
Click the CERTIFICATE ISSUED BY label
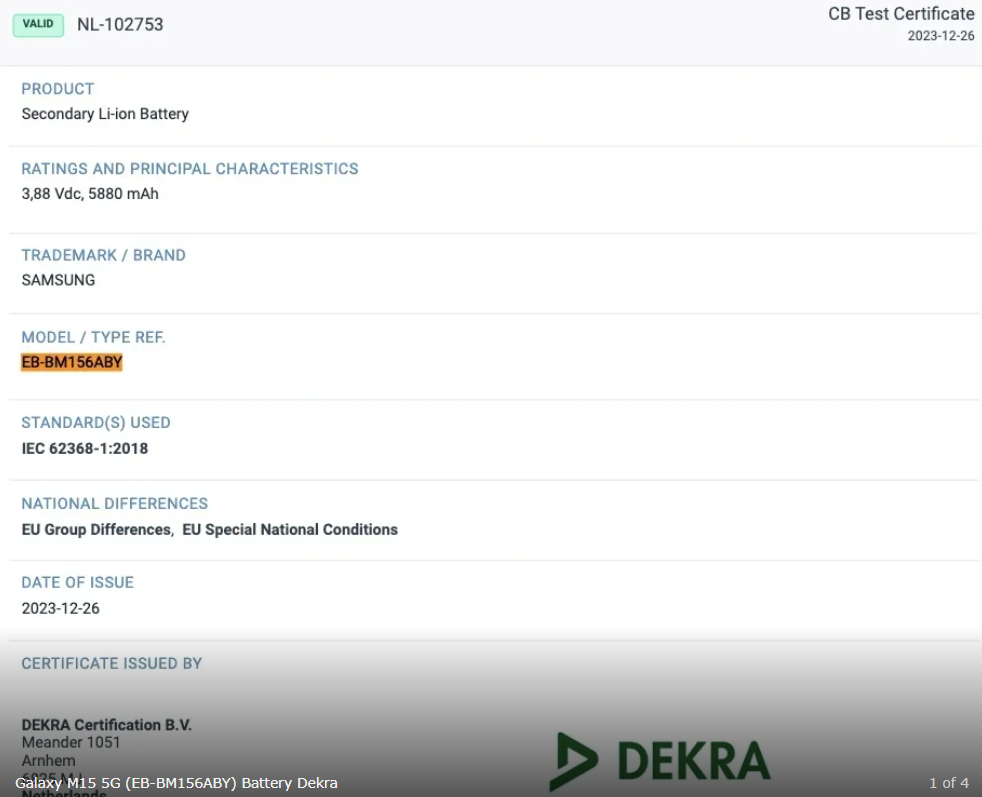click(x=111, y=664)
